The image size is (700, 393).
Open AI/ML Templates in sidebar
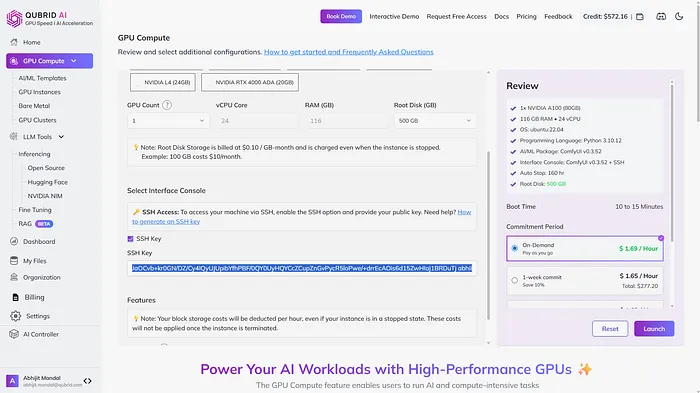click(42, 78)
